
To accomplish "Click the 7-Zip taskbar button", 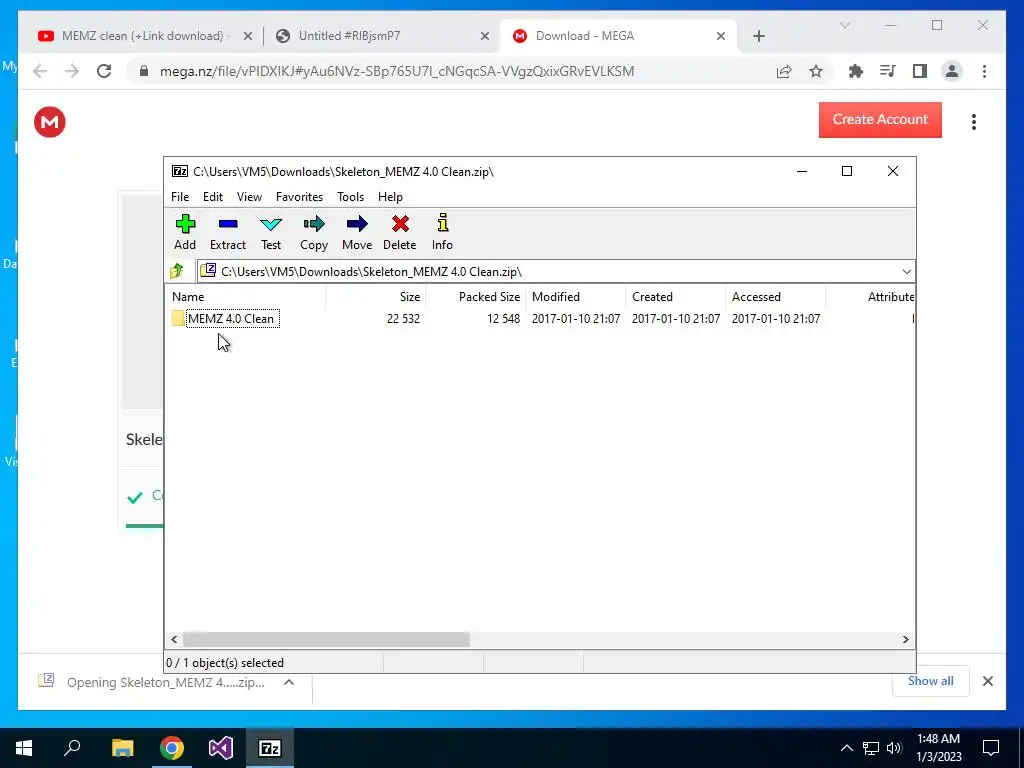I will click(x=270, y=748).
